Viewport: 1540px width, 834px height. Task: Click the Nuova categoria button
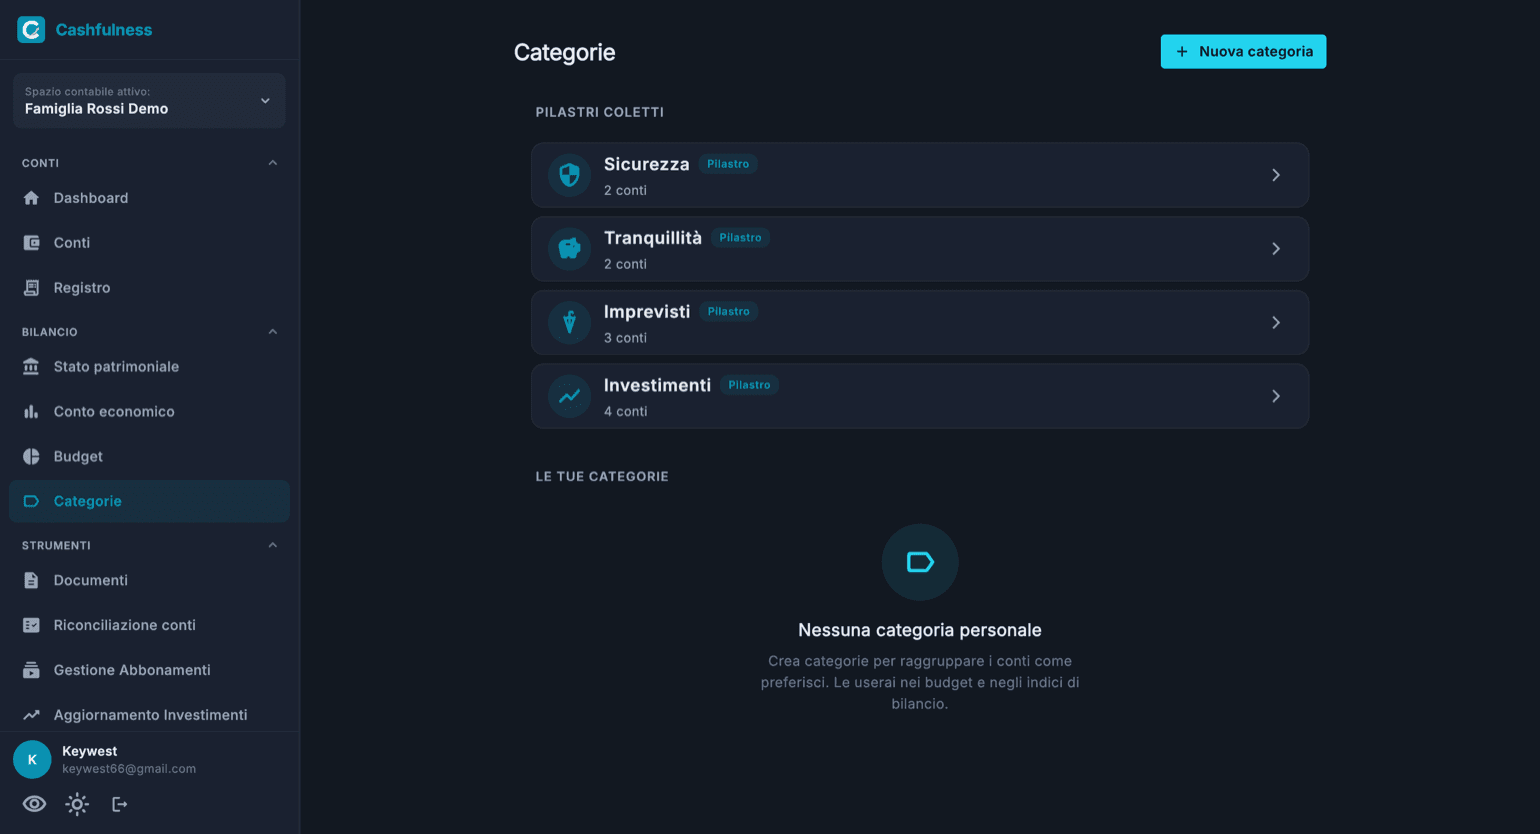(1243, 52)
